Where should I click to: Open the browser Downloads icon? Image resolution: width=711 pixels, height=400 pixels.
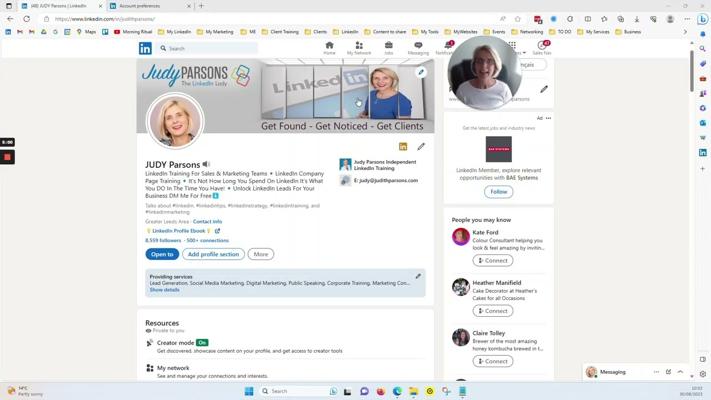pos(637,19)
